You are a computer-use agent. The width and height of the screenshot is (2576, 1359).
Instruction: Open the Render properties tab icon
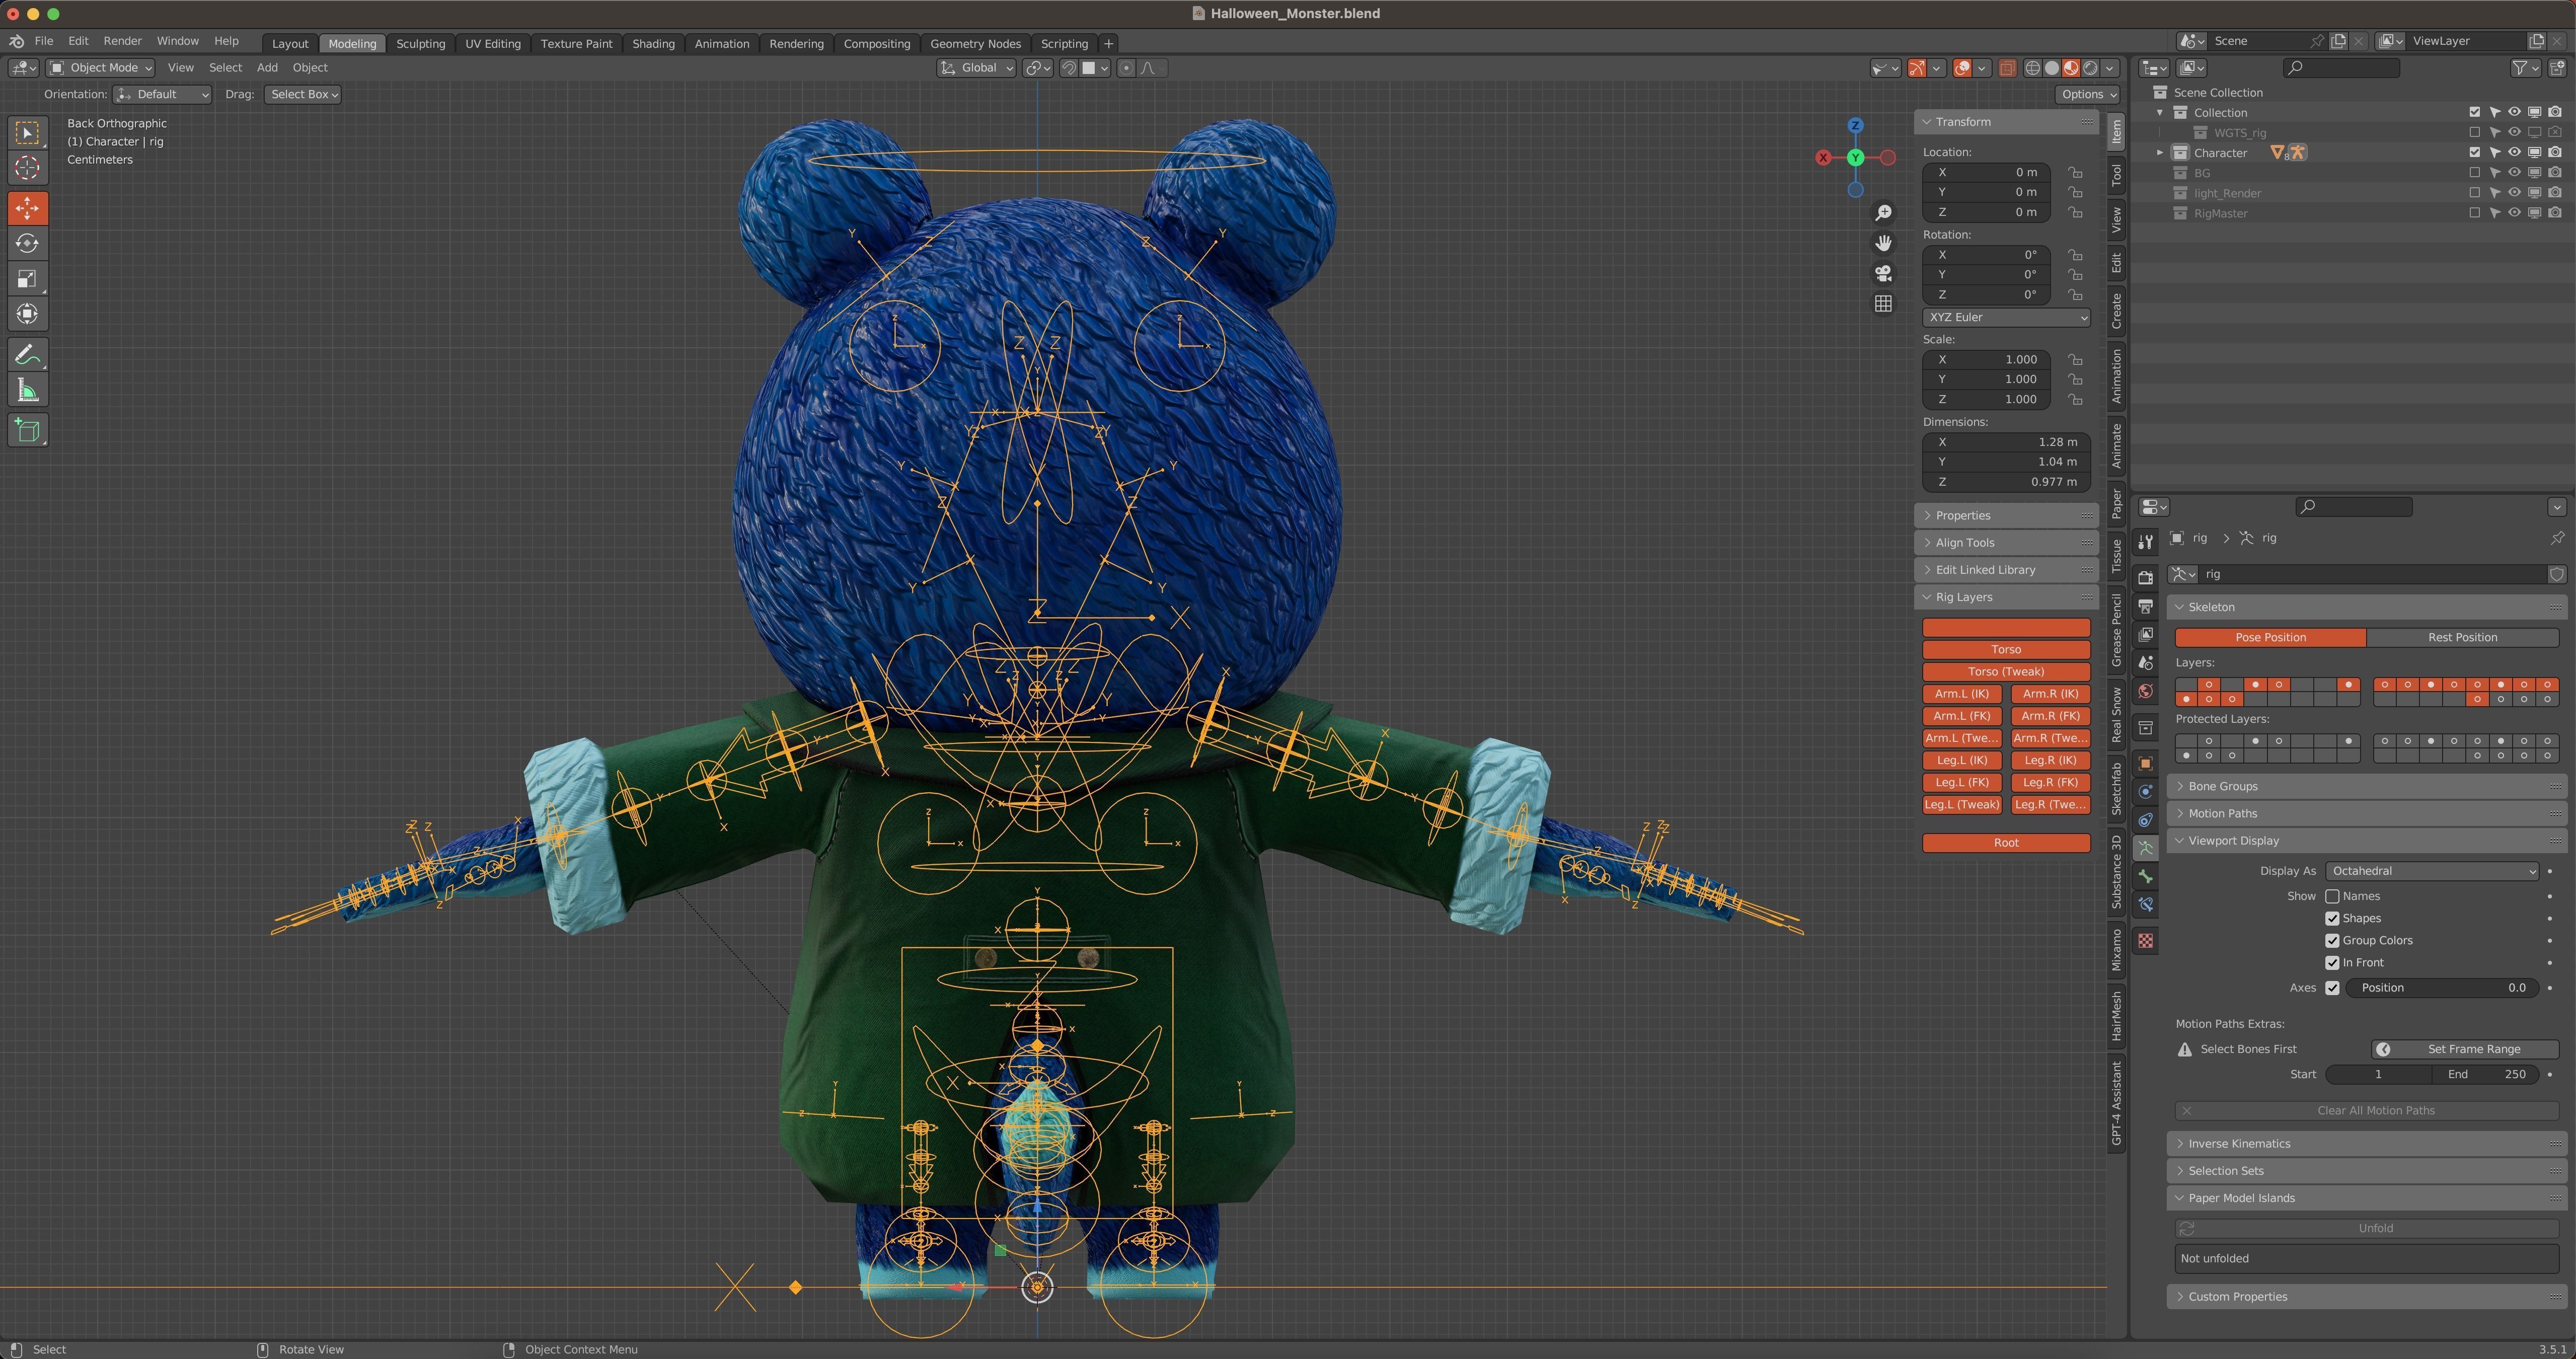click(2146, 578)
